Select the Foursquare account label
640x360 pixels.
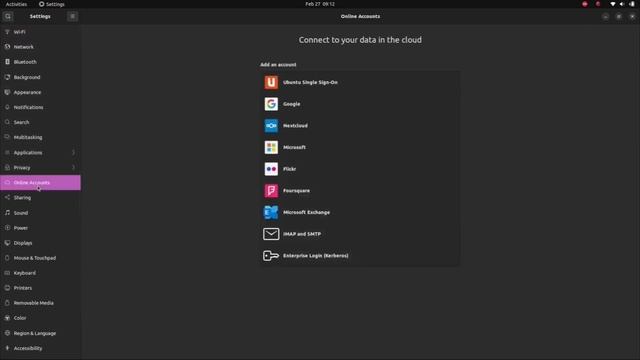[296, 191]
